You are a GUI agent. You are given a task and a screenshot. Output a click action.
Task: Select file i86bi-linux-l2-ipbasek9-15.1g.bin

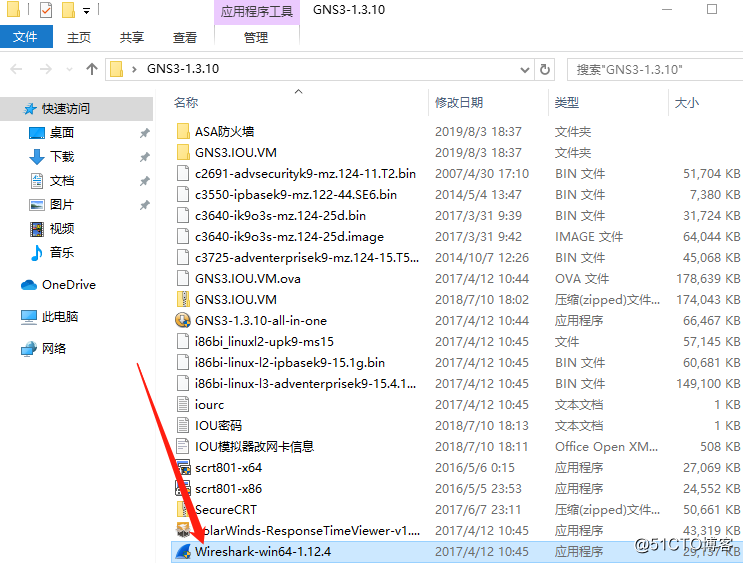290,363
